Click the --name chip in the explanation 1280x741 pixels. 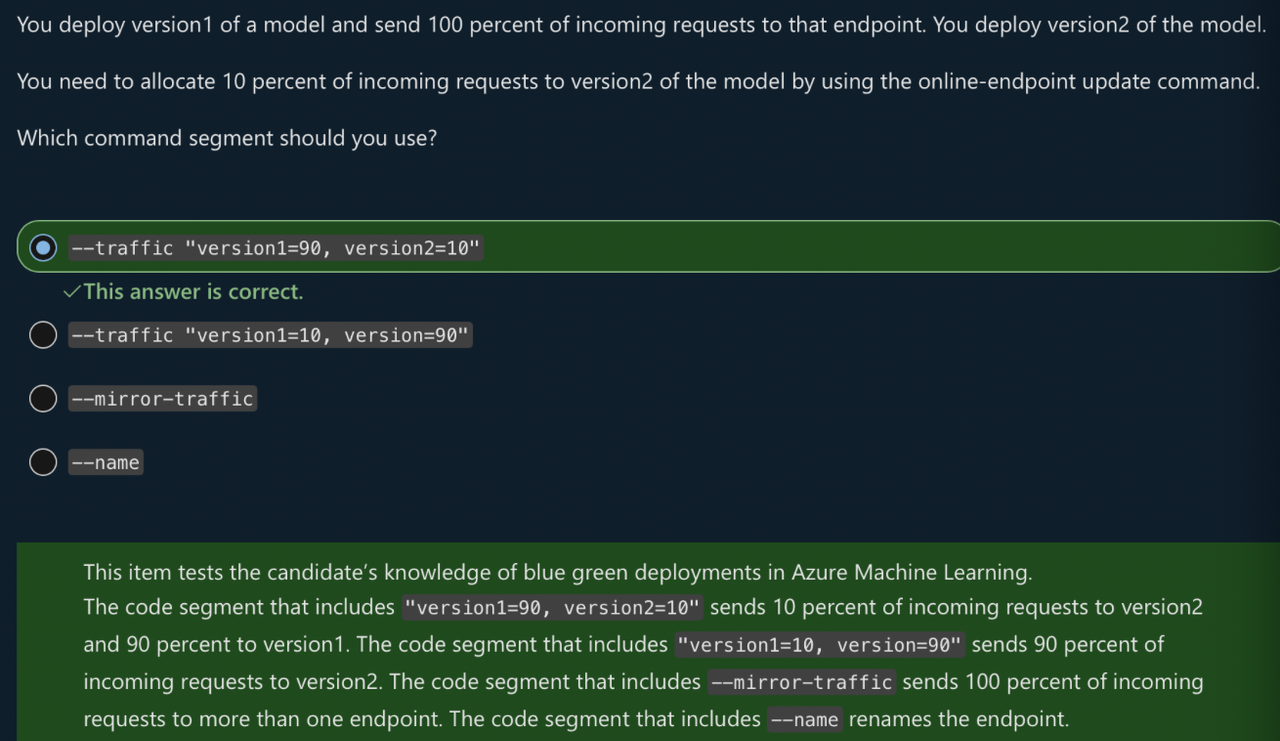(x=804, y=718)
